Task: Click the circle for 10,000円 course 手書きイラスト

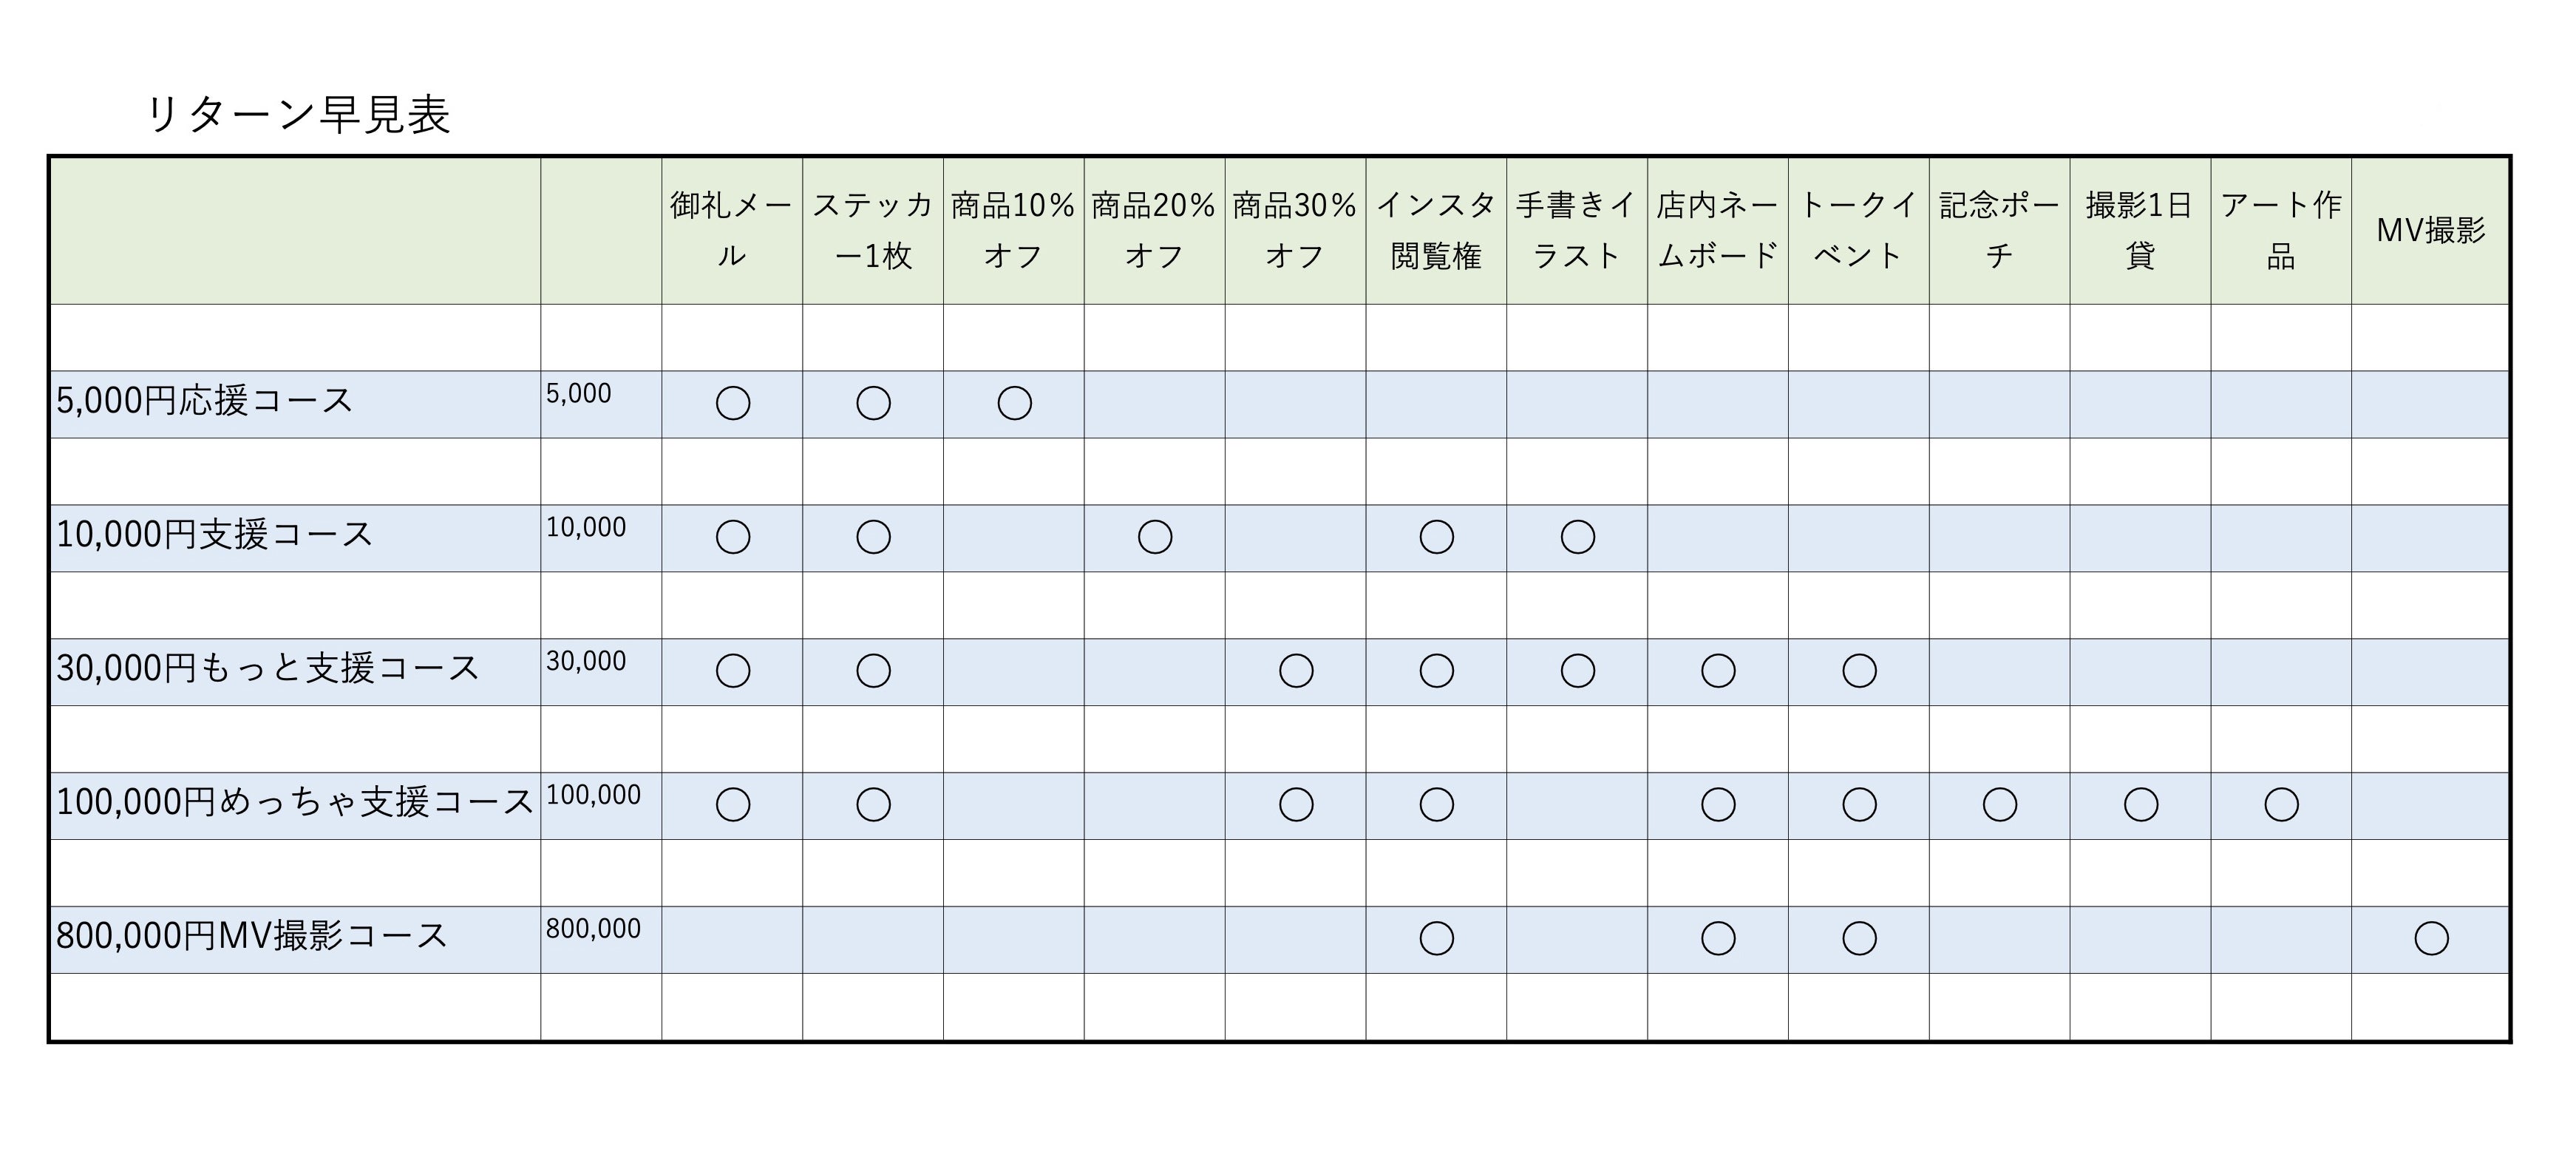Action: click(1577, 538)
